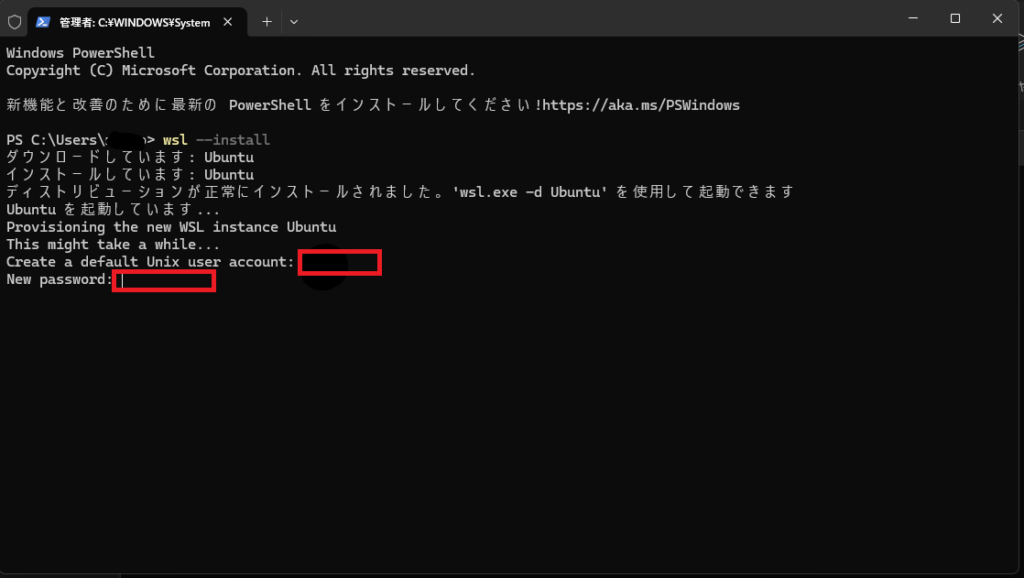Click 'This might take a while...' line

pyautogui.click(x=113, y=244)
